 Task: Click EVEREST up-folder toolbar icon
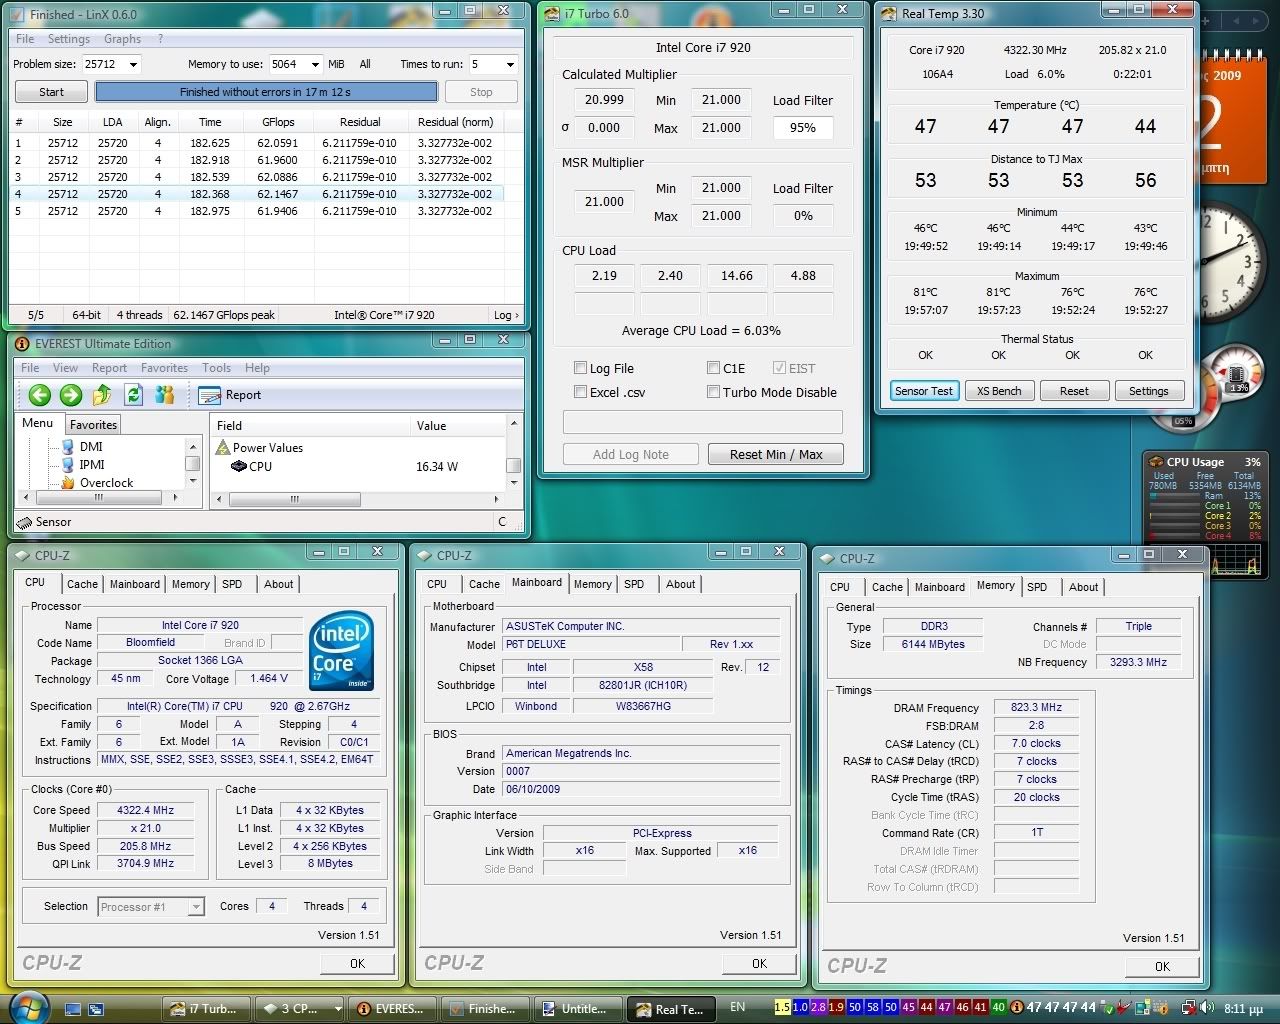[102, 395]
